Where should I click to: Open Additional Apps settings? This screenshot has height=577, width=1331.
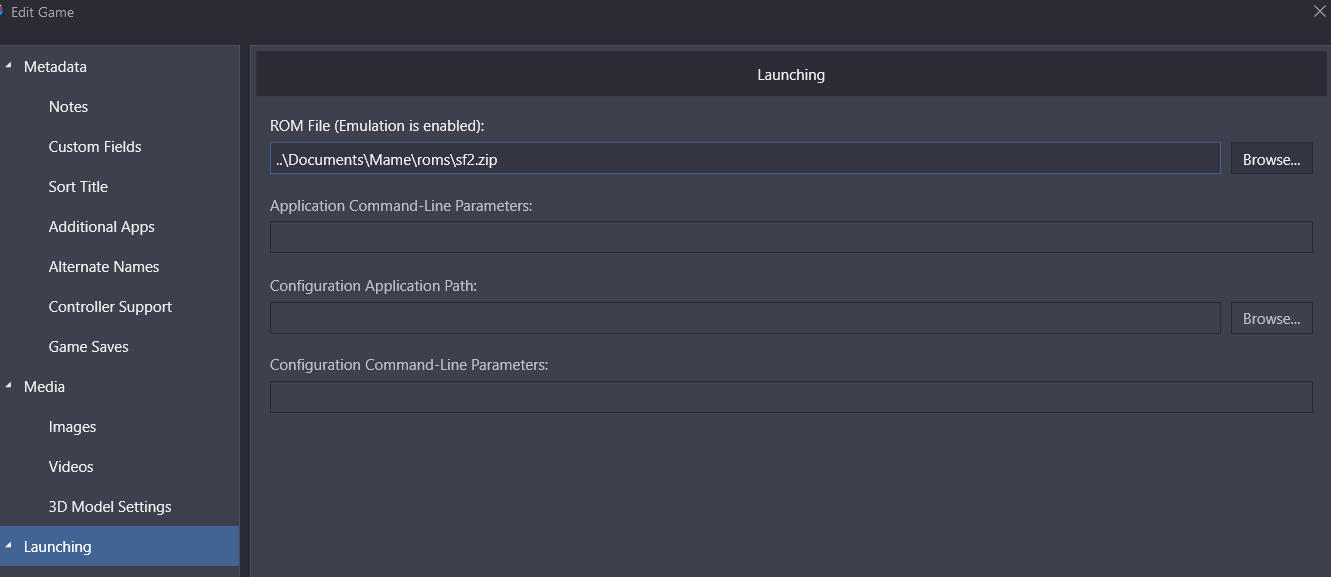coord(101,226)
